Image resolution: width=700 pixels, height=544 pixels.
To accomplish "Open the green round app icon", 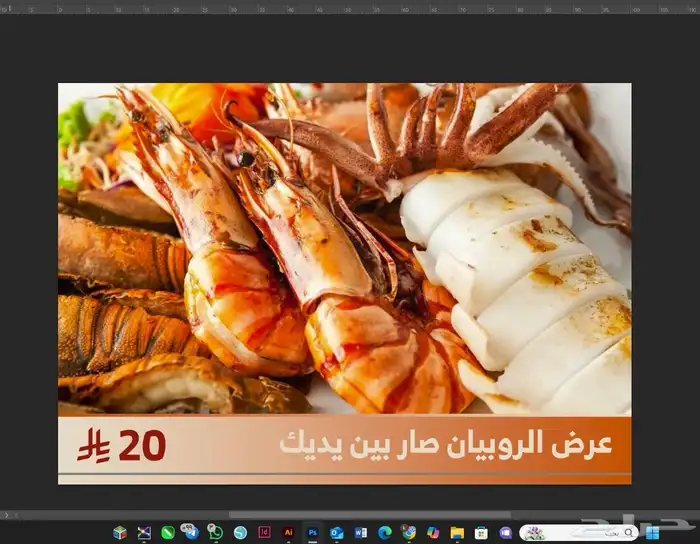I will coord(168,532).
